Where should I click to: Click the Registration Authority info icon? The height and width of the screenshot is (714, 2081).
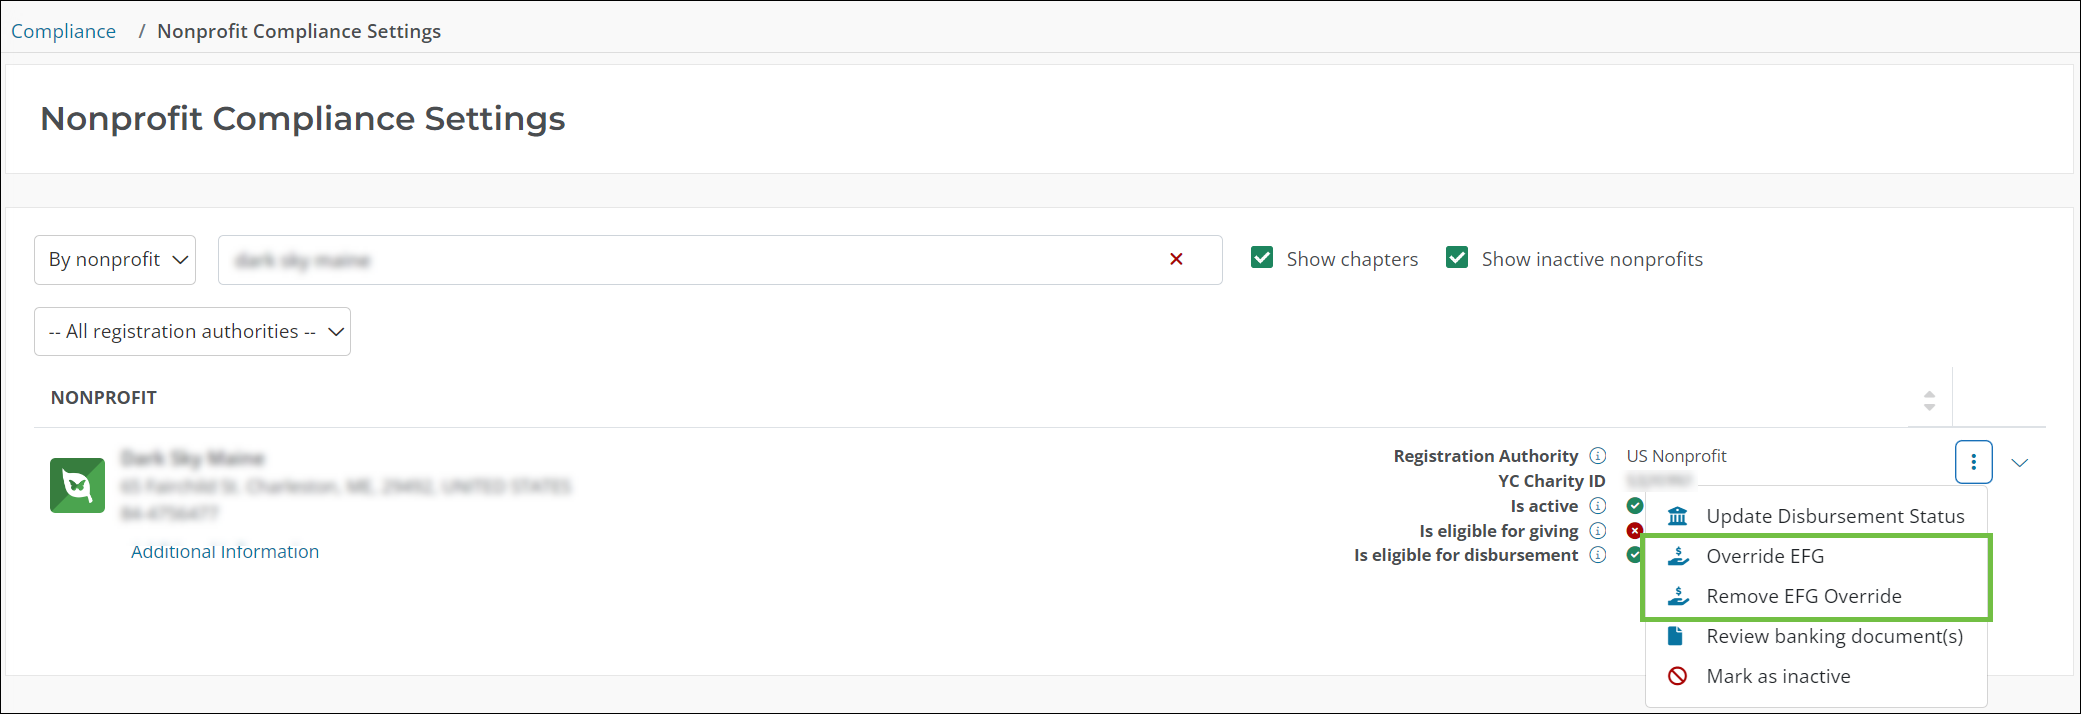click(1598, 456)
